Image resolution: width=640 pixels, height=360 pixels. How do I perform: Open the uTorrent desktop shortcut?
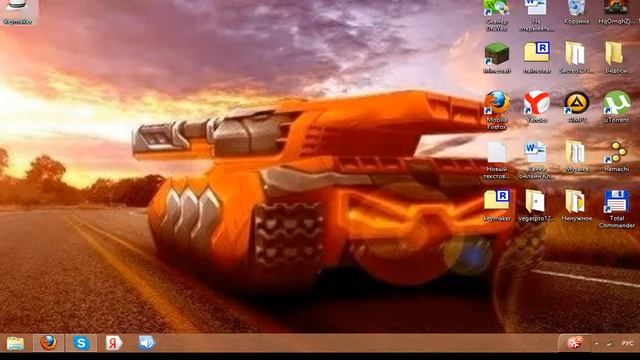tap(616, 107)
